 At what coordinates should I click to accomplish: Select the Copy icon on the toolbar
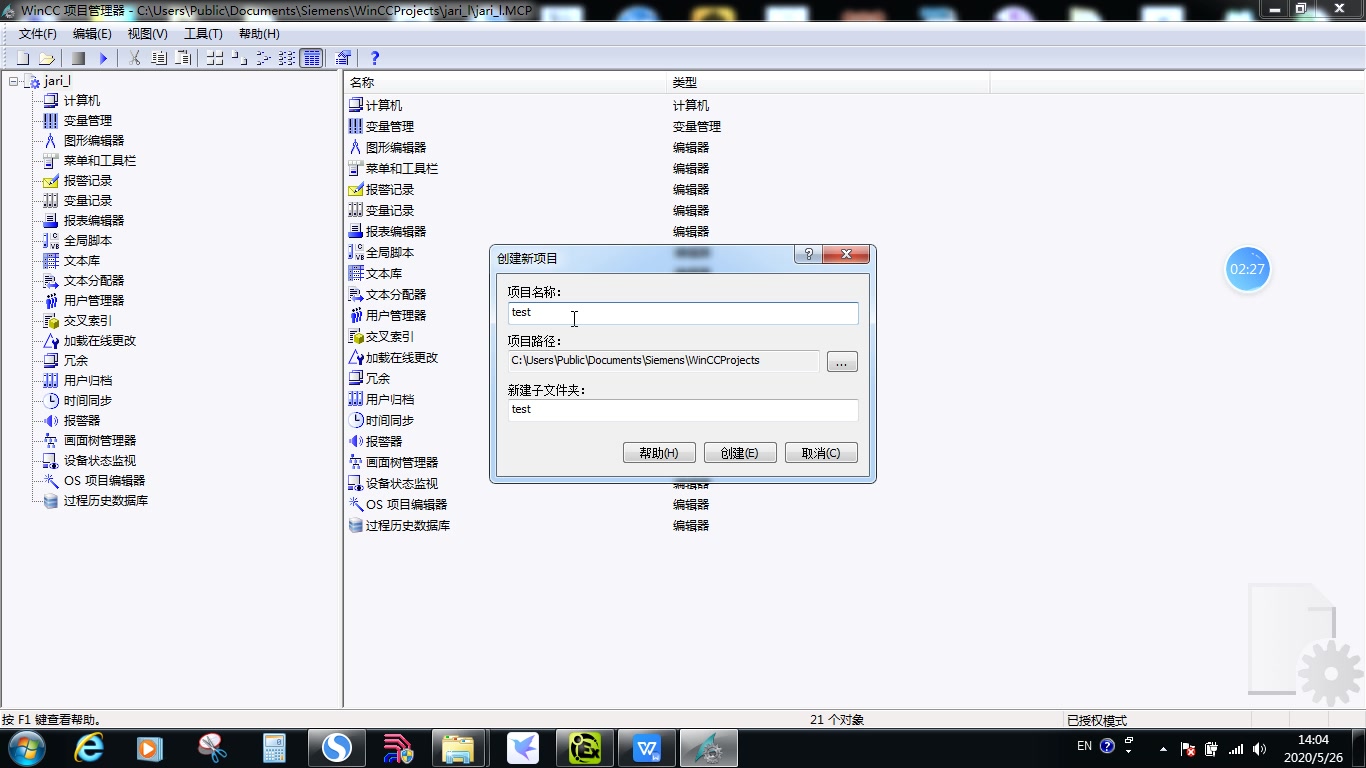157,58
